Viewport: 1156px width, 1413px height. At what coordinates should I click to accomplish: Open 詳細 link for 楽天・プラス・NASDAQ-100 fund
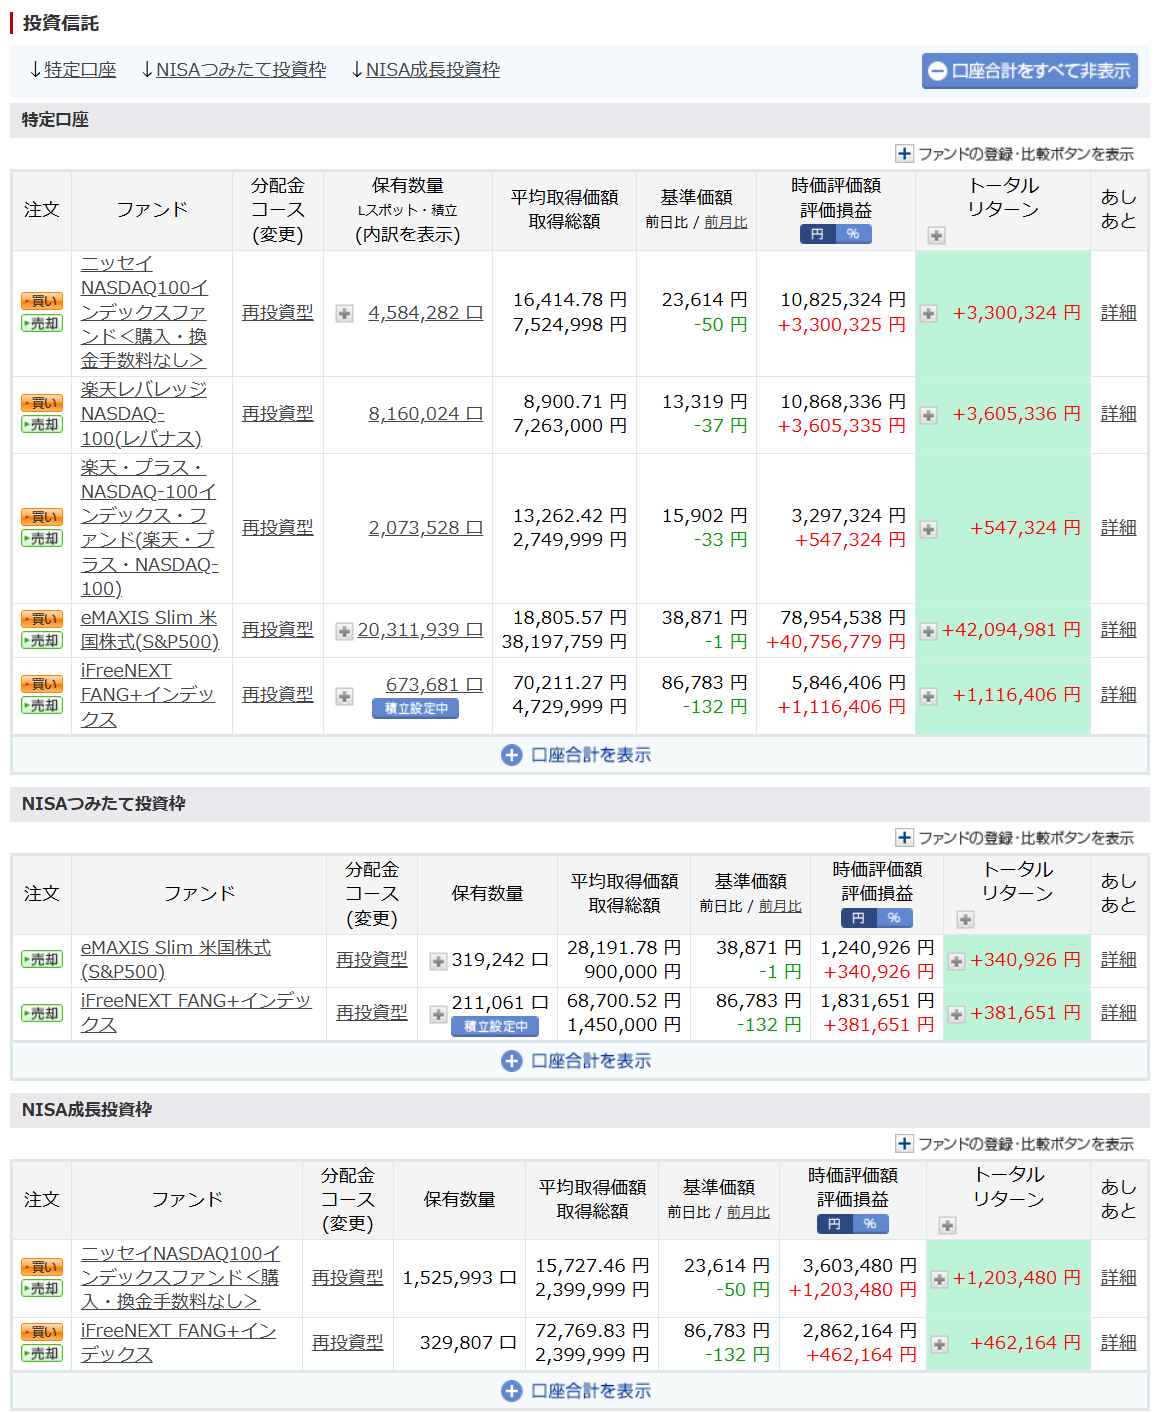click(x=1118, y=528)
